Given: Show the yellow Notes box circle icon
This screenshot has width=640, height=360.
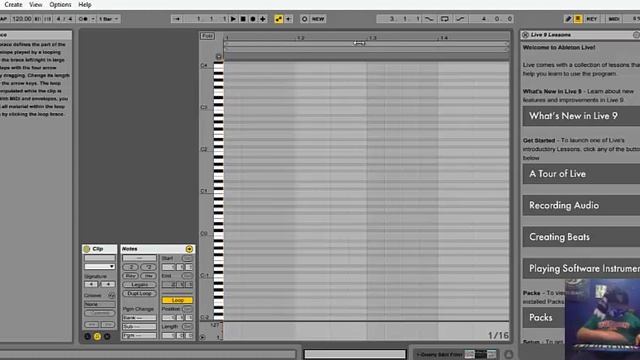Looking at the screenshot, I should [x=97, y=337].
